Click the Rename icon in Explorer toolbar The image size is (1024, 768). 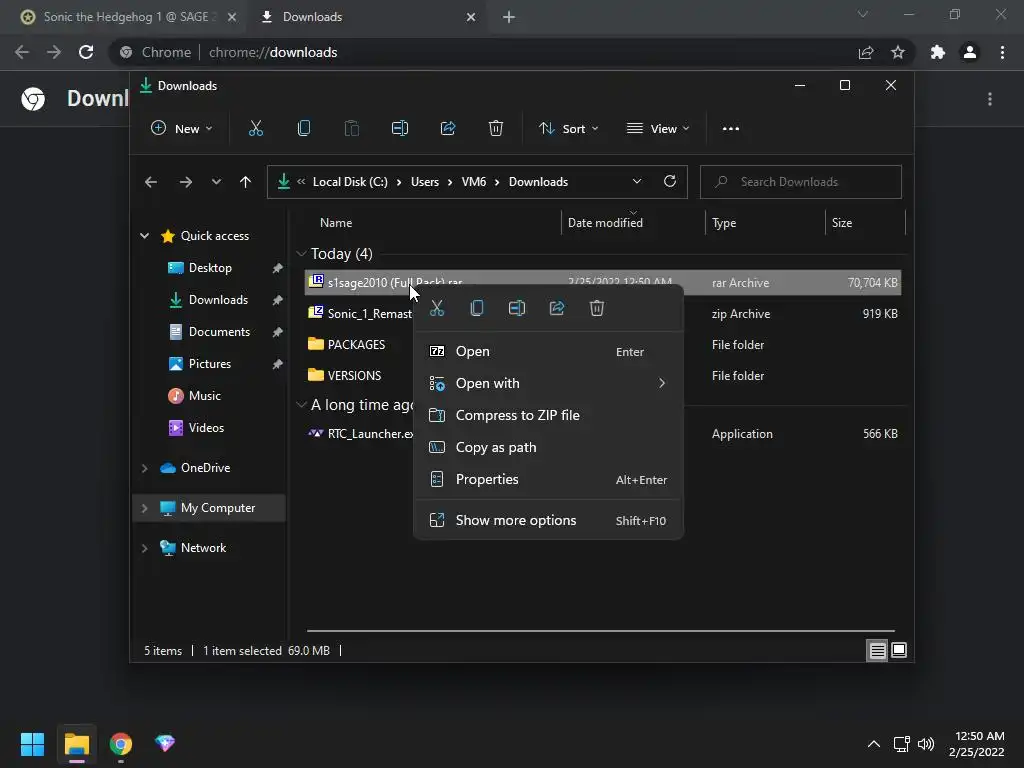pyautogui.click(x=400, y=129)
